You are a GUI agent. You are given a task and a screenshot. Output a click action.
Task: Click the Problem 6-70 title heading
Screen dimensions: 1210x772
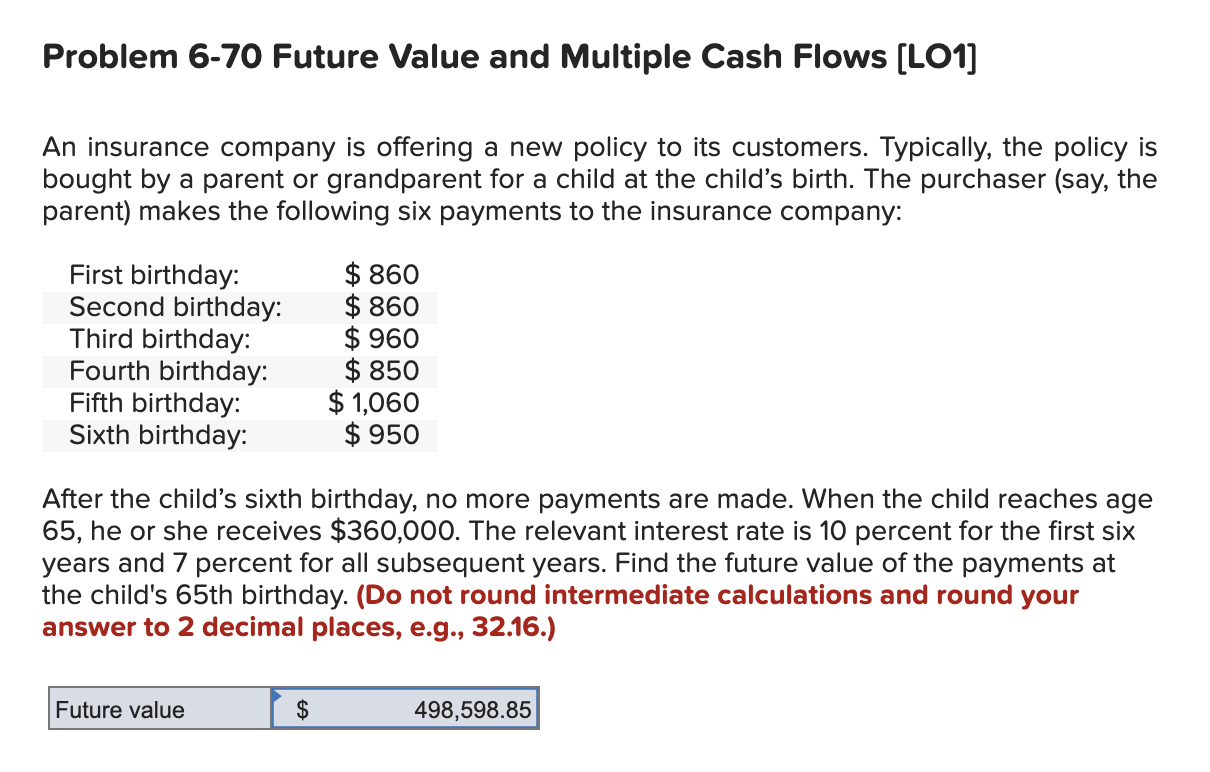tap(400, 57)
